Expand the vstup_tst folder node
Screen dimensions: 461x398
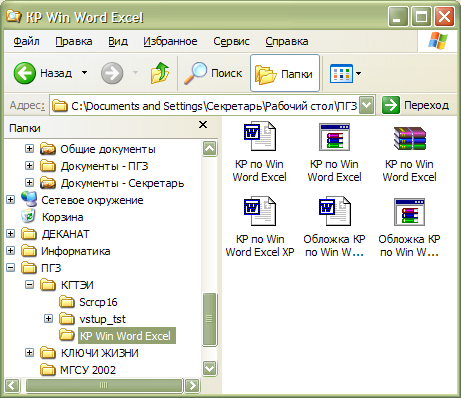[x=48, y=319]
